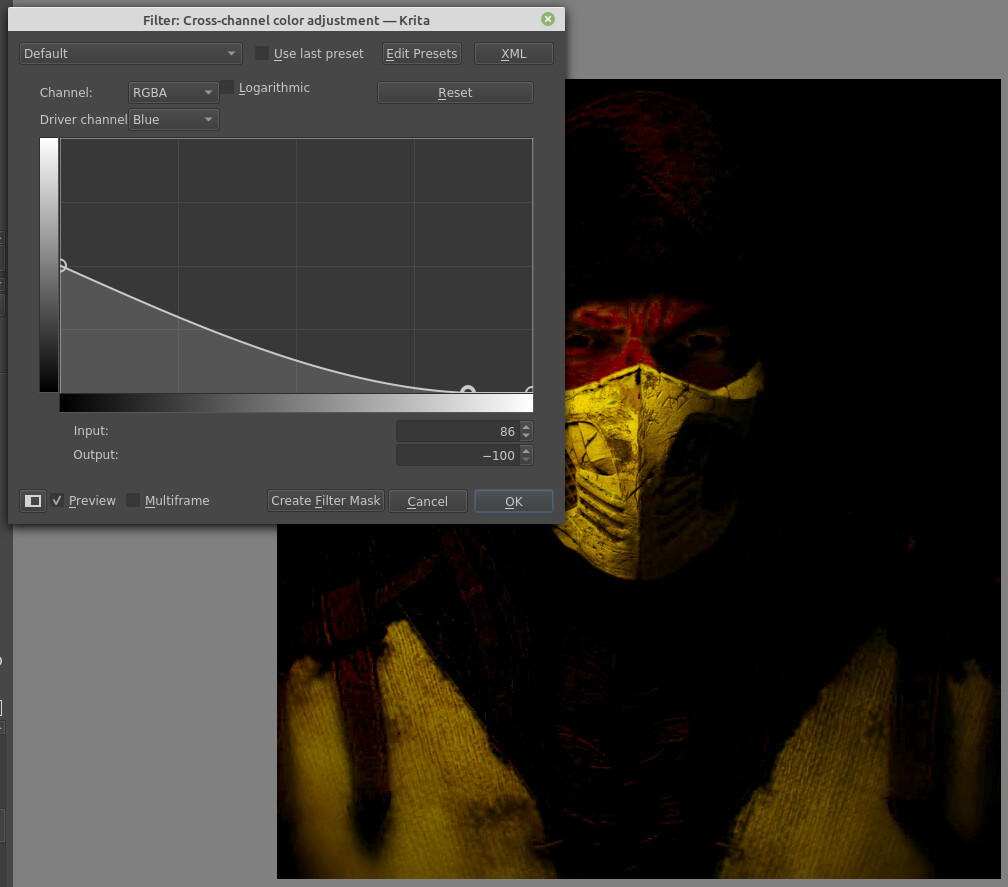1008x887 pixels.
Task: Expand the Driver channel Blue dropdown
Action: click(174, 120)
